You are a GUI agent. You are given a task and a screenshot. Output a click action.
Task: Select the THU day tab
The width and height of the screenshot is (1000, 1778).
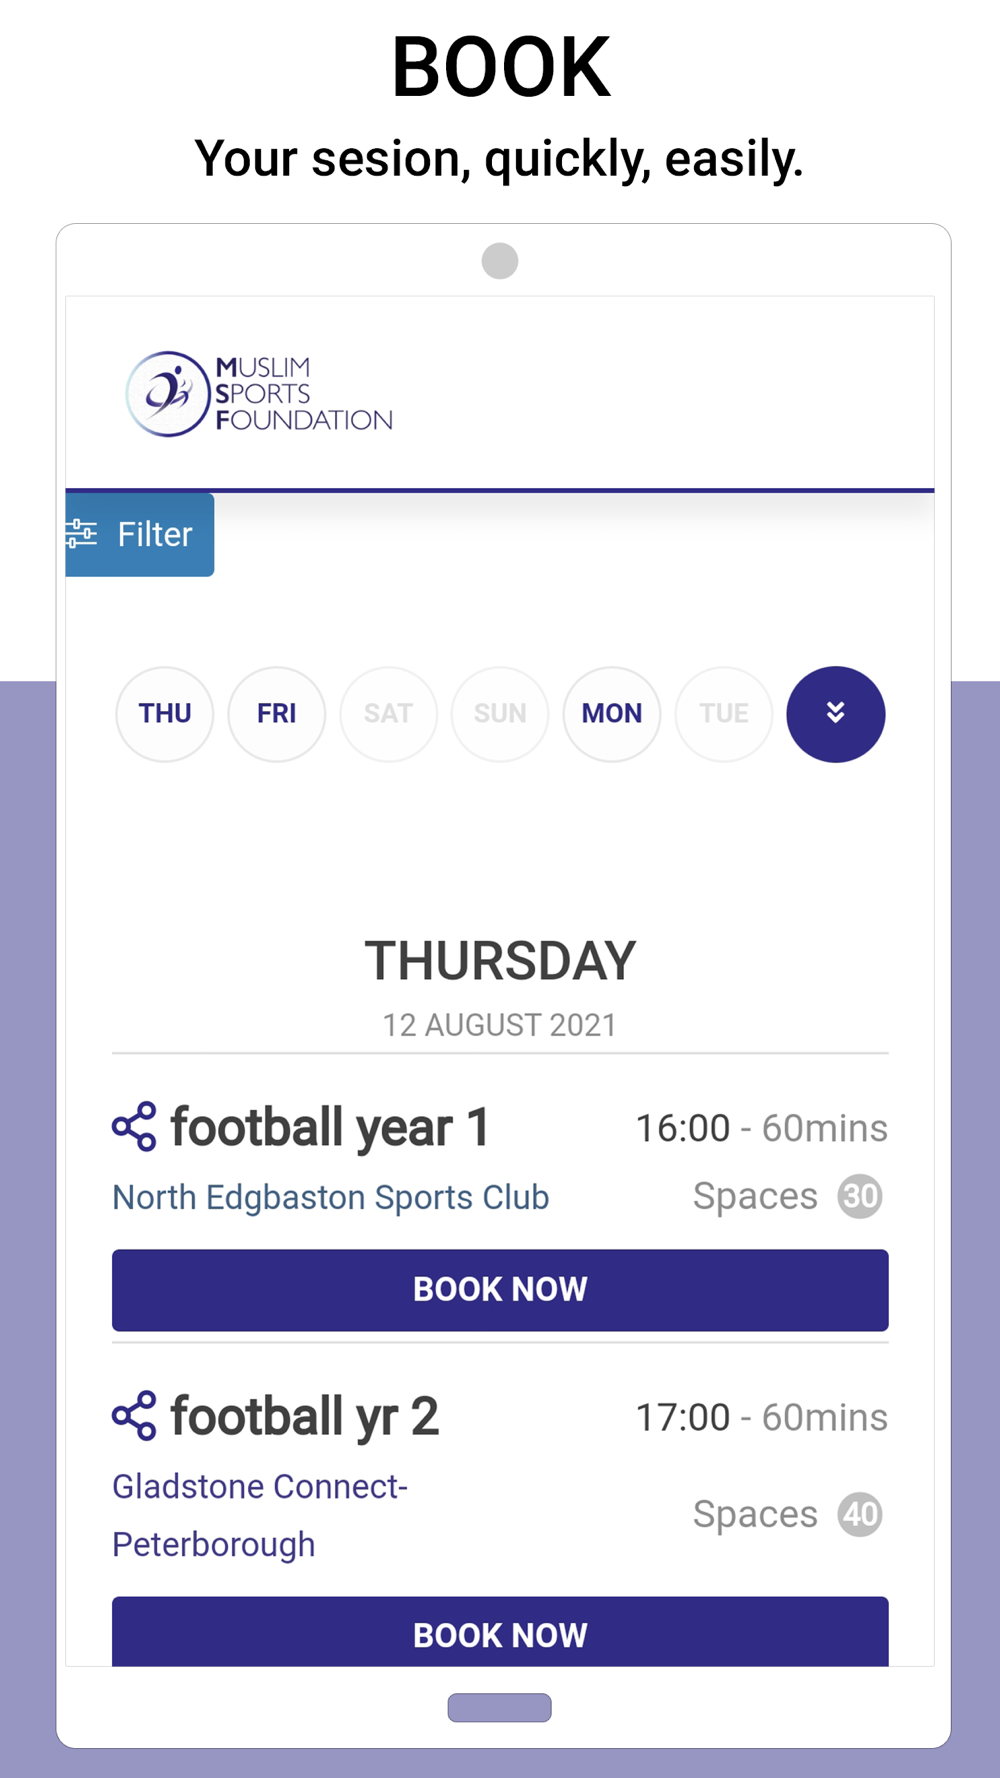165,714
